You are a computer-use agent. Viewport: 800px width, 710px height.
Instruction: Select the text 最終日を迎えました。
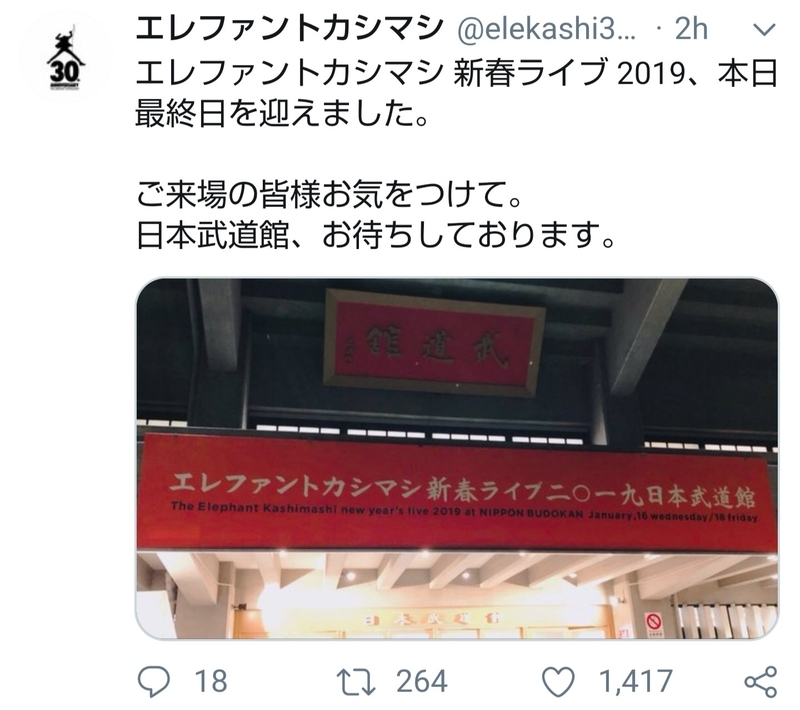282,114
